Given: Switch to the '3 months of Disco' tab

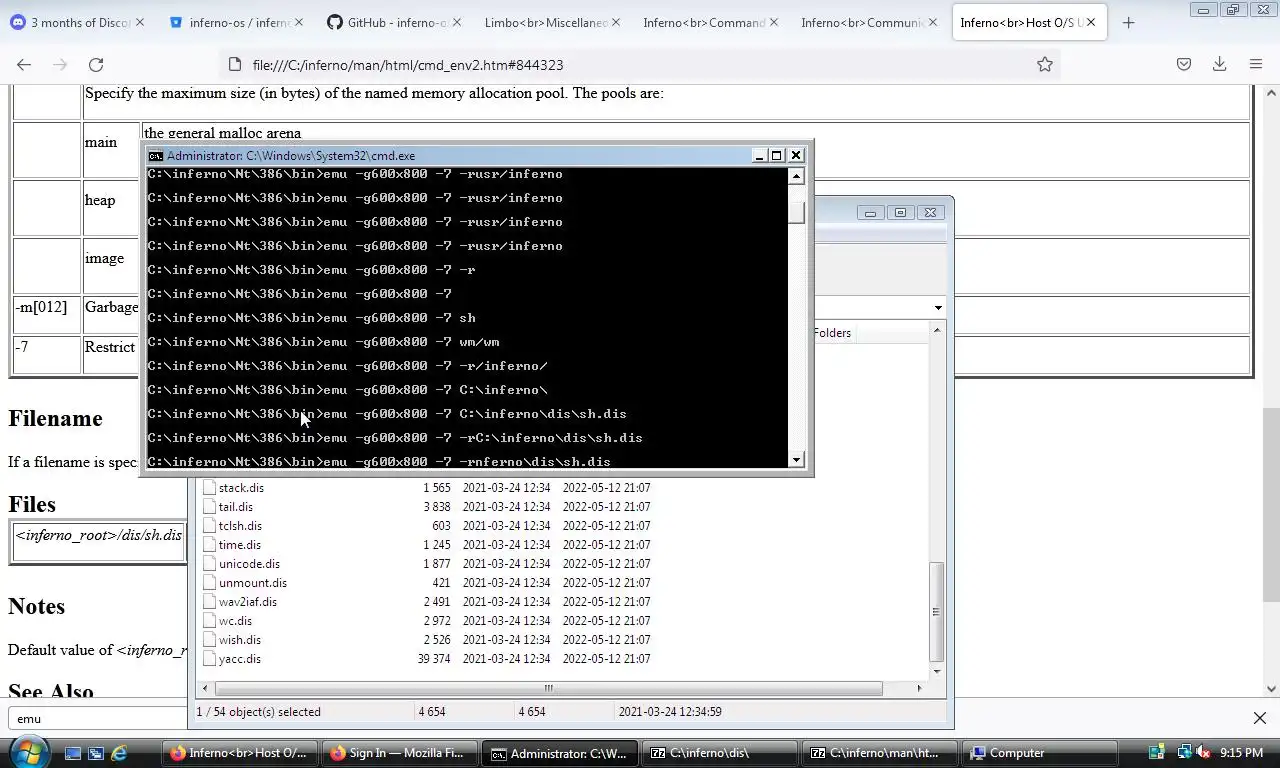Looking at the screenshot, I should coord(79,22).
